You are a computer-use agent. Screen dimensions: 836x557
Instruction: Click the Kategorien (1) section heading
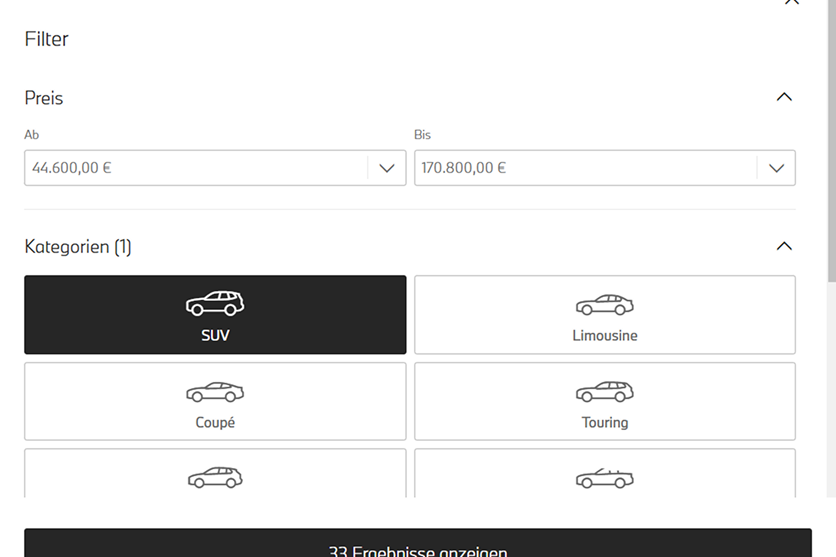[x=78, y=246]
